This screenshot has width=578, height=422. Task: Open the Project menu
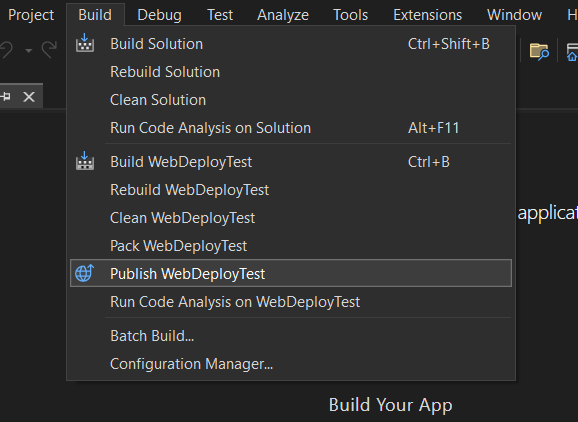(31, 15)
